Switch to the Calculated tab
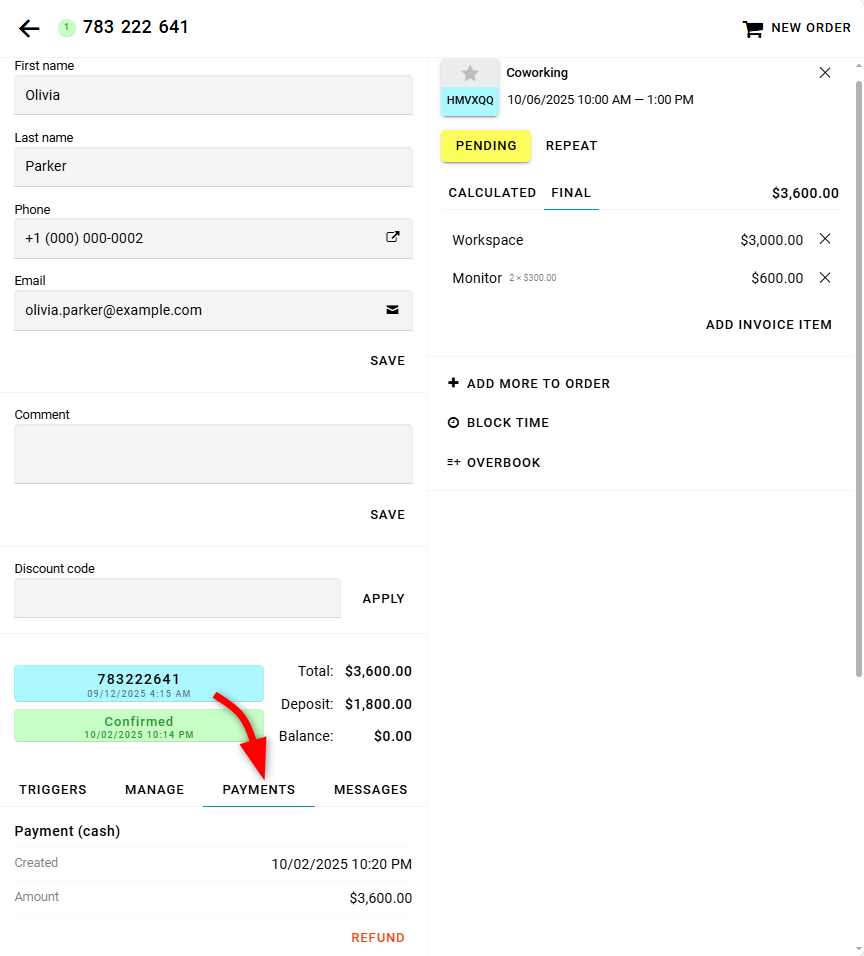The height and width of the screenshot is (956, 864). click(x=492, y=193)
